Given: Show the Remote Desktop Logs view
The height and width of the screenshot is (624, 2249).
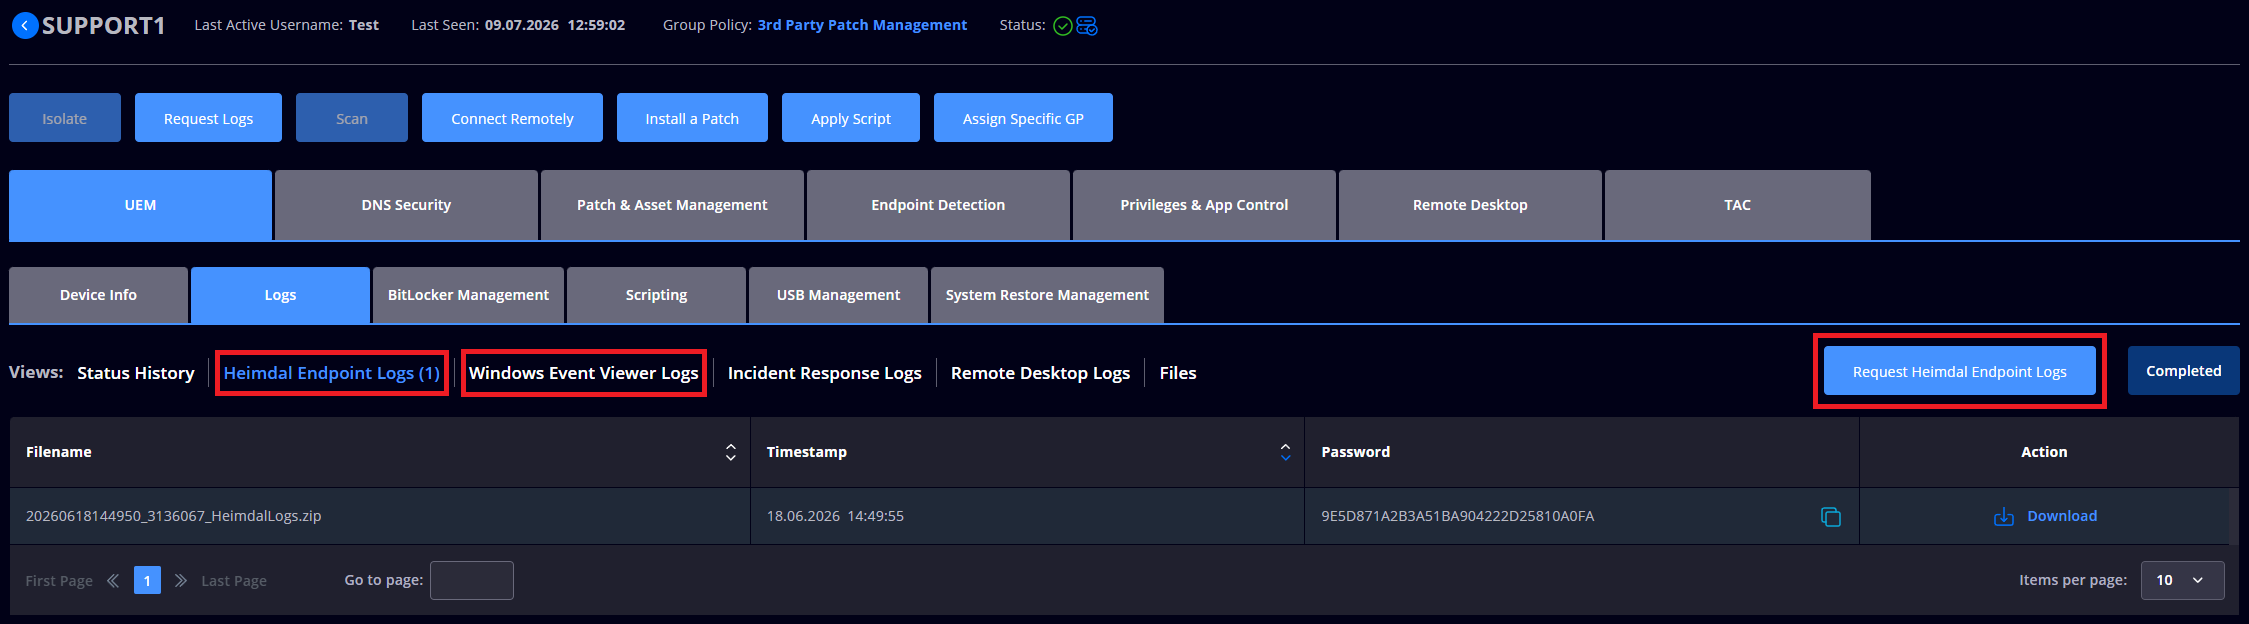Looking at the screenshot, I should point(1040,373).
